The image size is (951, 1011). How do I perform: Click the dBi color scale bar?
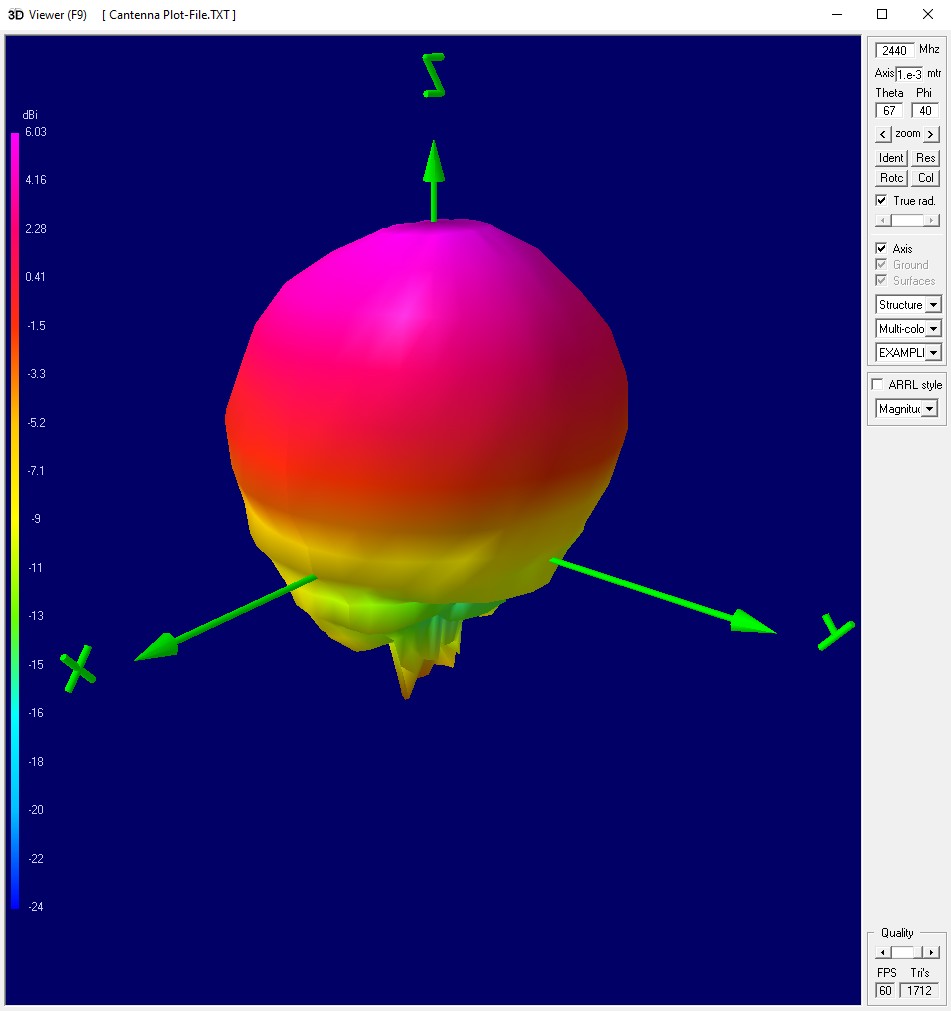coord(15,520)
